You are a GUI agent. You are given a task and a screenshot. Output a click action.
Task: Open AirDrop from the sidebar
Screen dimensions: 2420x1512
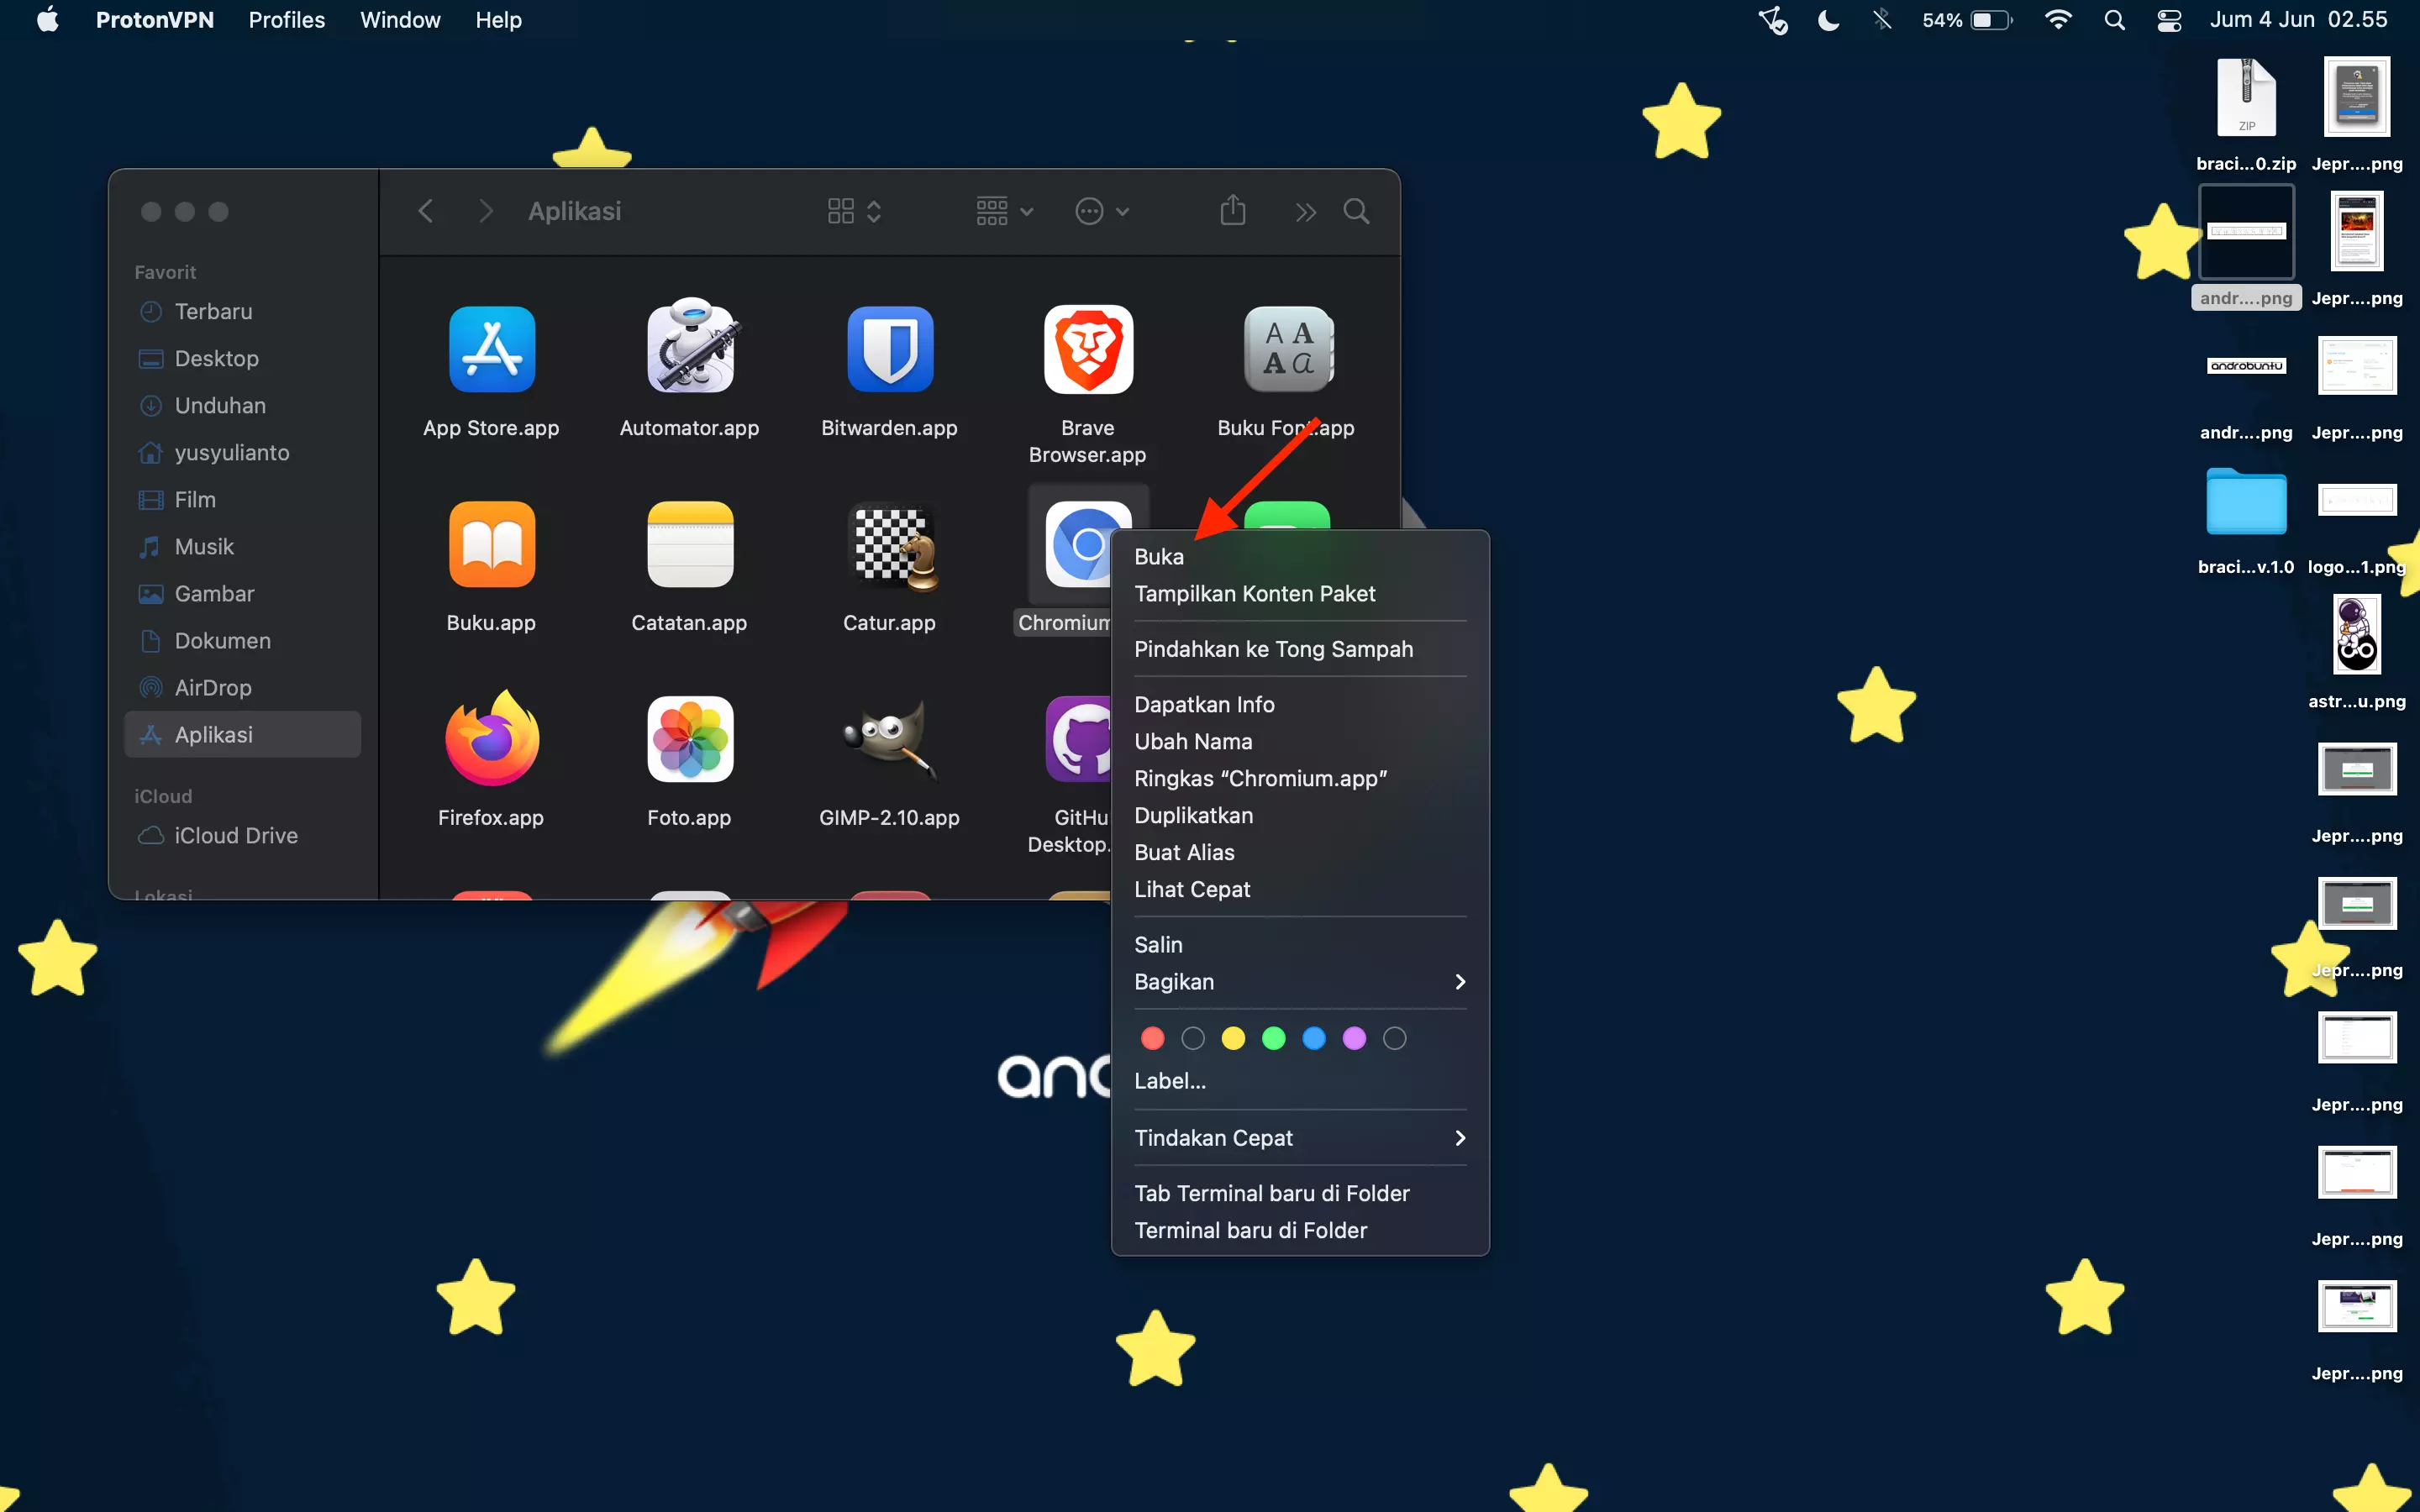213,687
